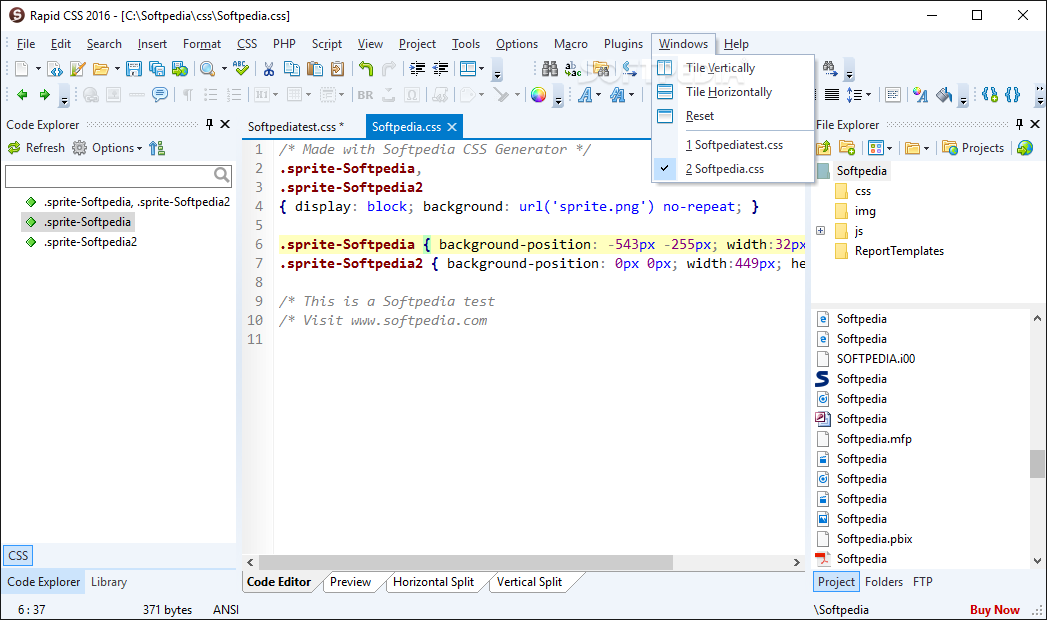Click the Open folder icon
The image size is (1047, 620).
pos(101,69)
